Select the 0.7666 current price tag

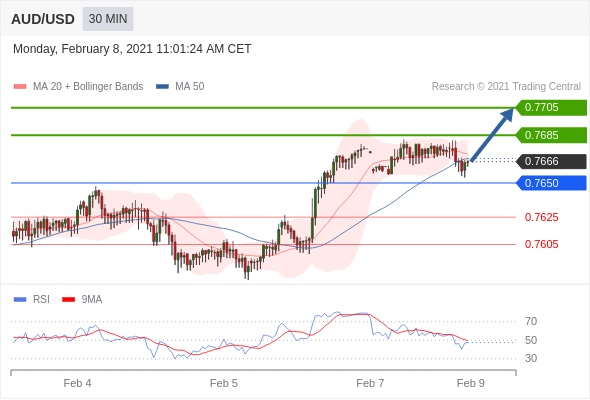(551, 161)
